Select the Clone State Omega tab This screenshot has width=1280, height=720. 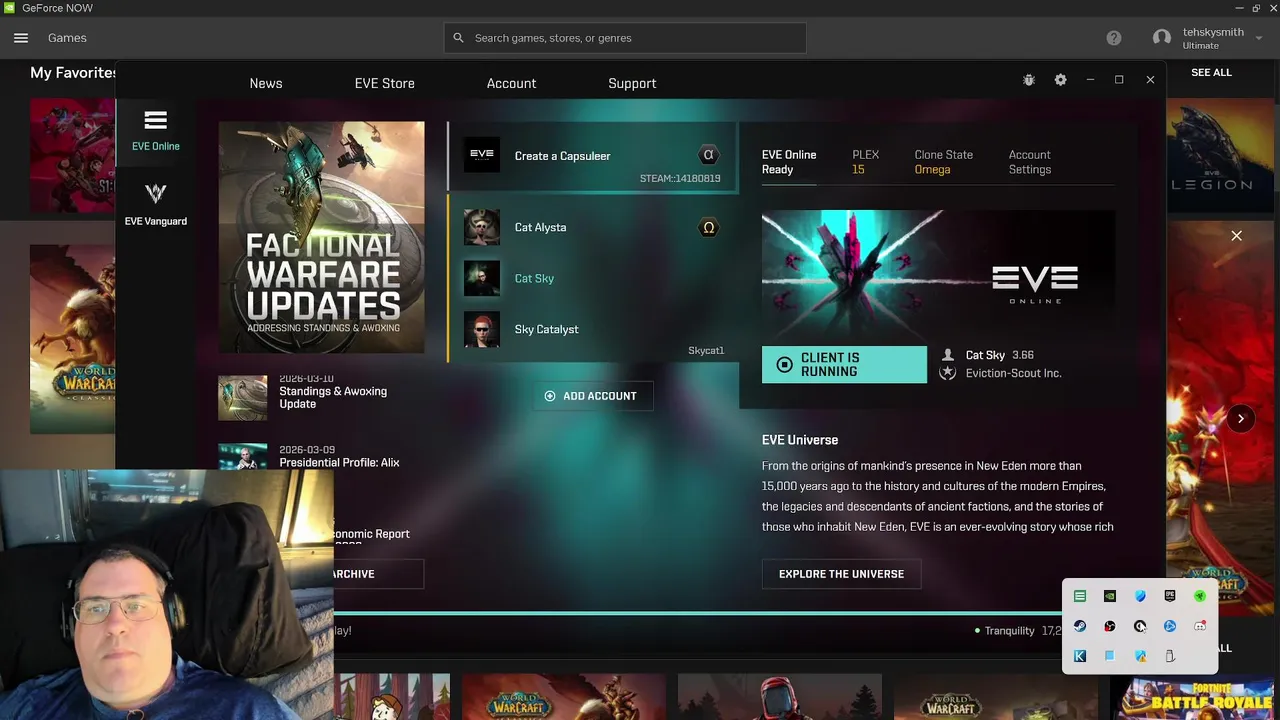[944, 162]
